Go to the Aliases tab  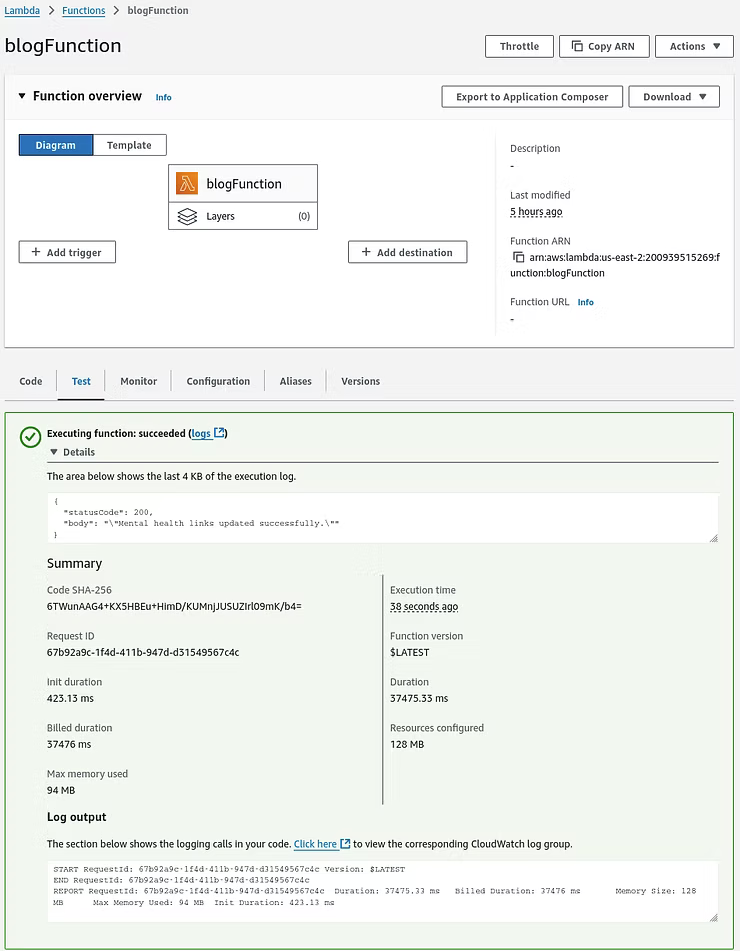point(295,381)
